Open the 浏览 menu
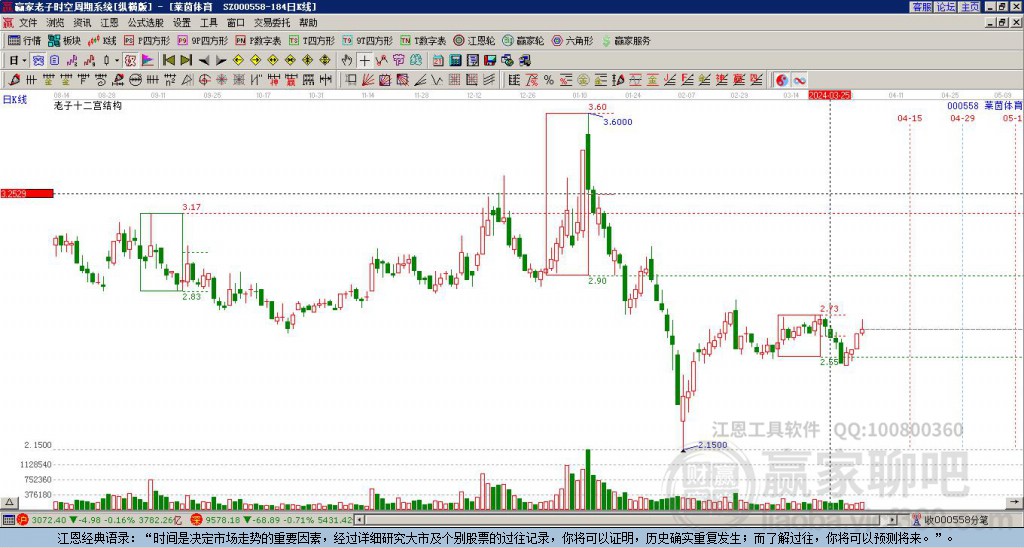Viewport: 1024px width, 548px height. 56,23
